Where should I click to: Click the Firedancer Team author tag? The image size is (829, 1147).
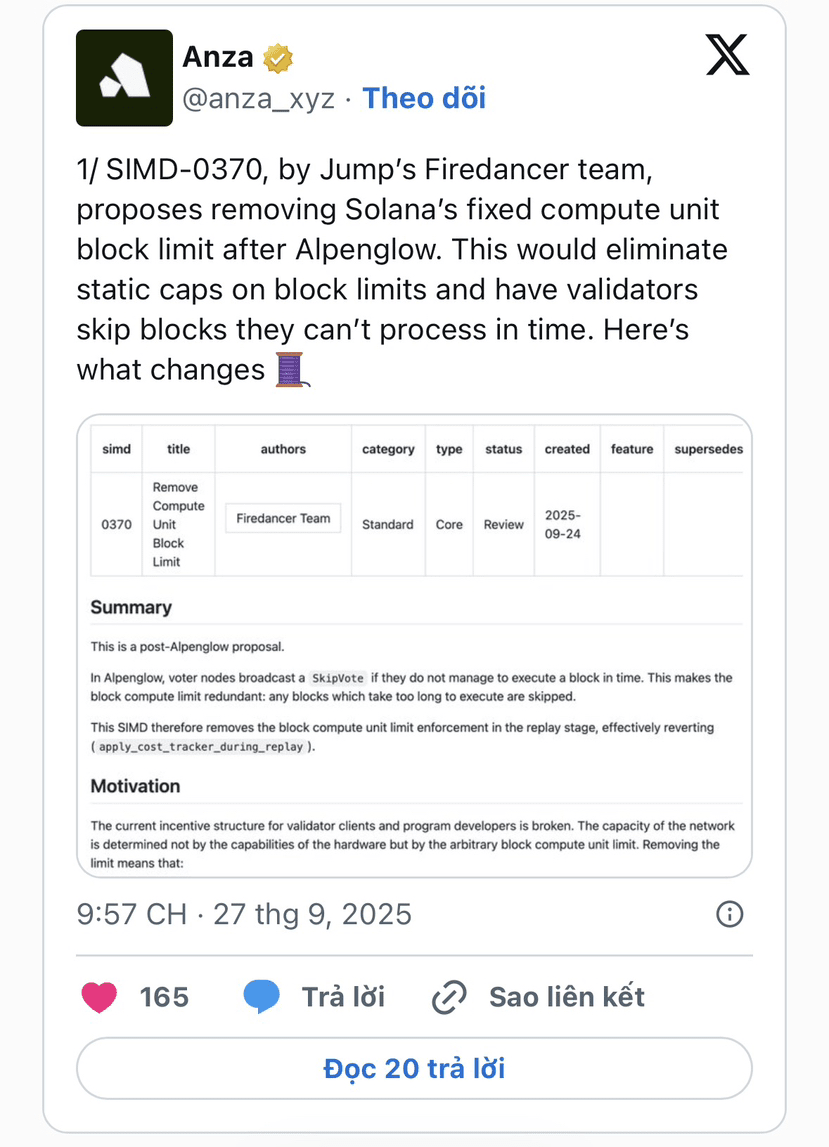[x=283, y=518]
